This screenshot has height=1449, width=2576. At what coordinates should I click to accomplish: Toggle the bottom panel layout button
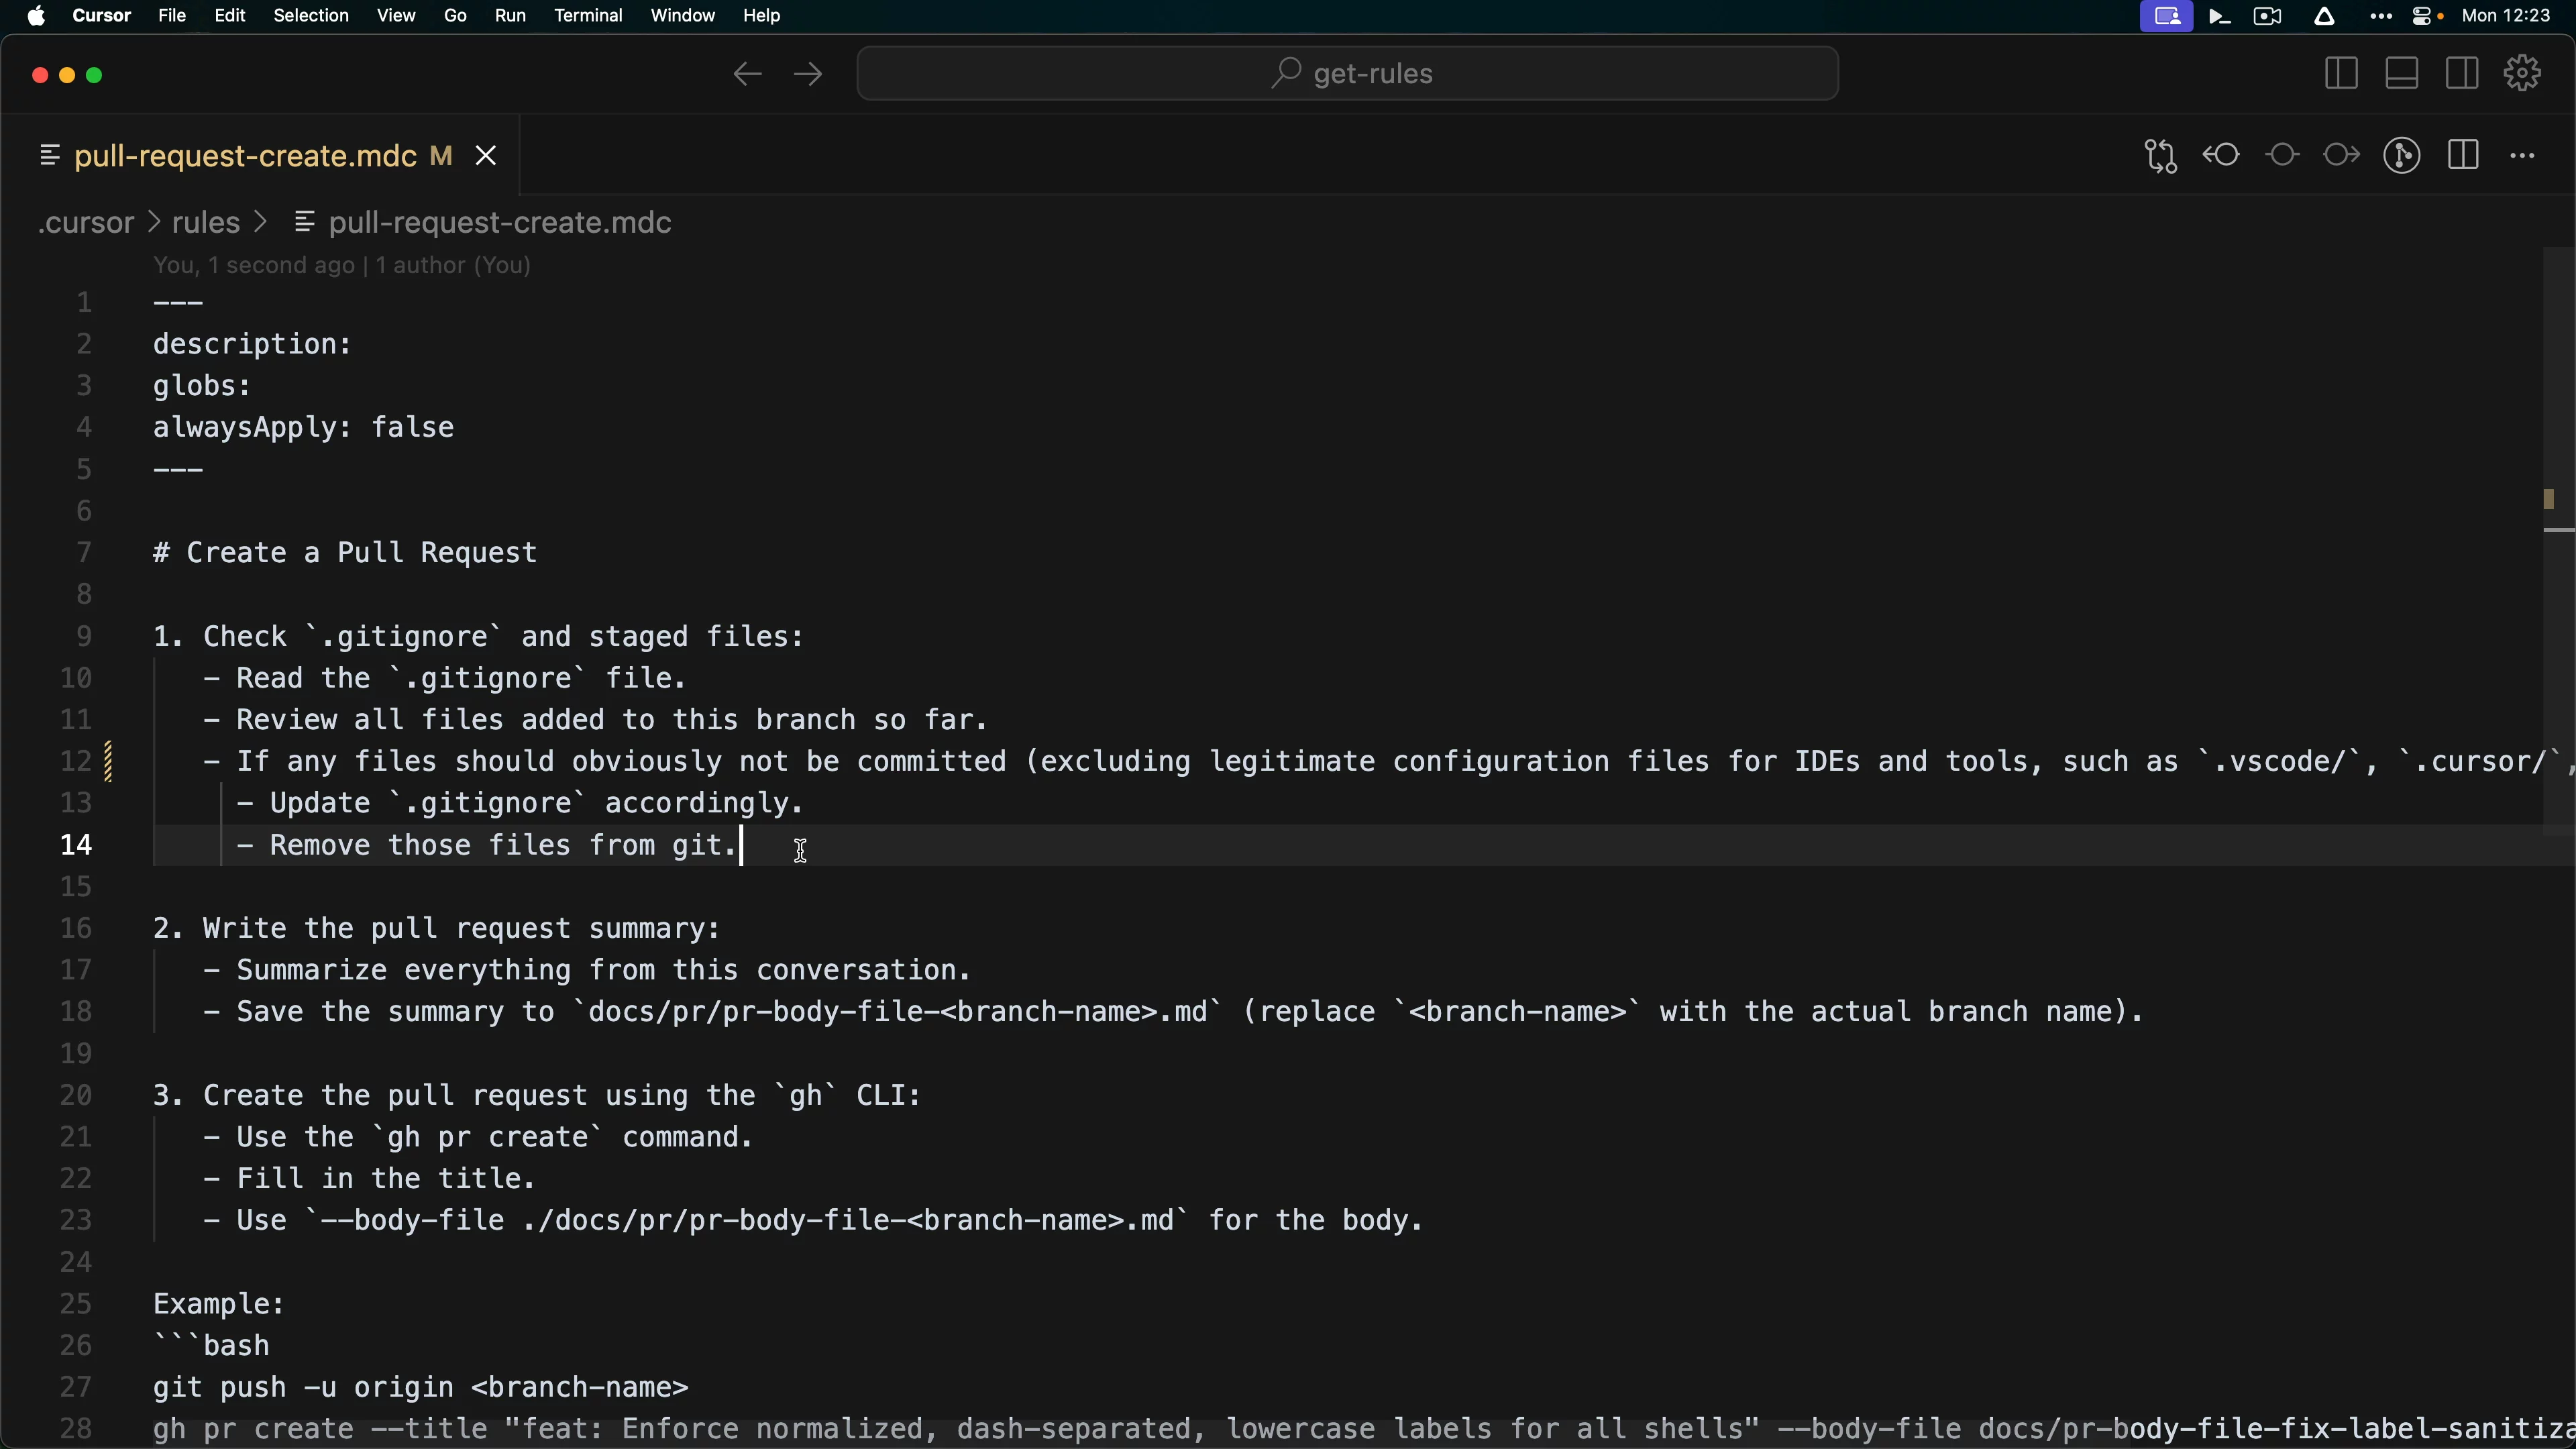click(2402, 73)
